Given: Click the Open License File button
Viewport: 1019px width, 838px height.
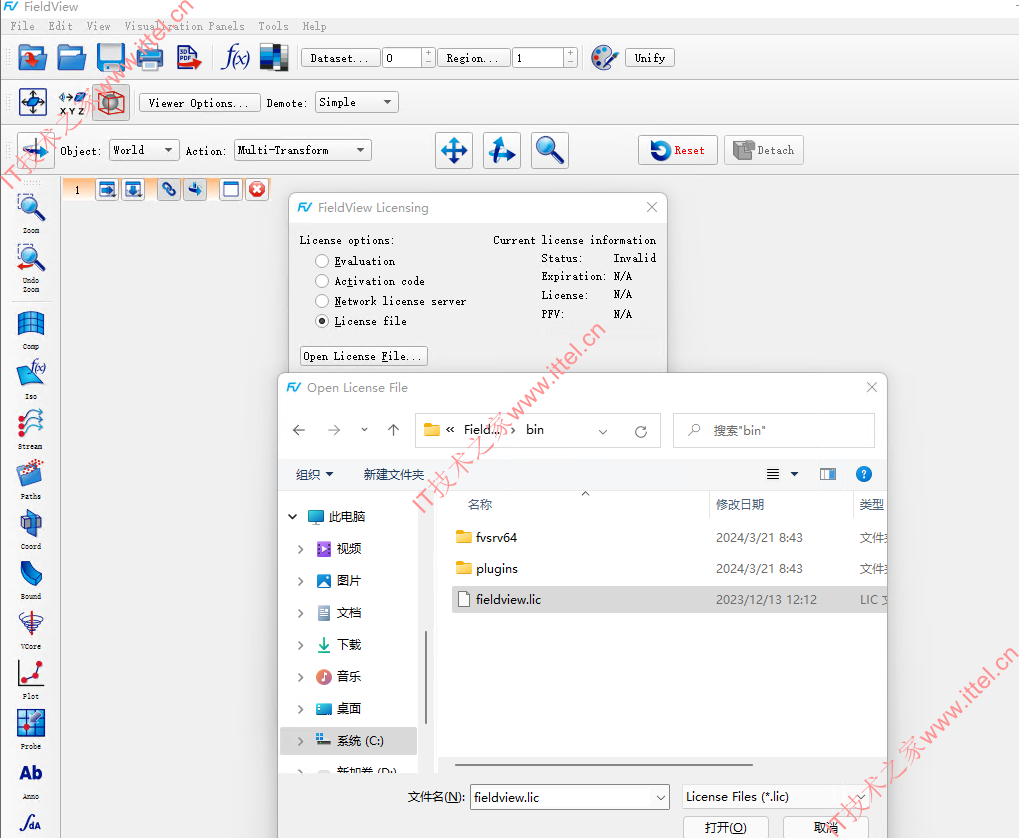Looking at the screenshot, I should coord(364,356).
